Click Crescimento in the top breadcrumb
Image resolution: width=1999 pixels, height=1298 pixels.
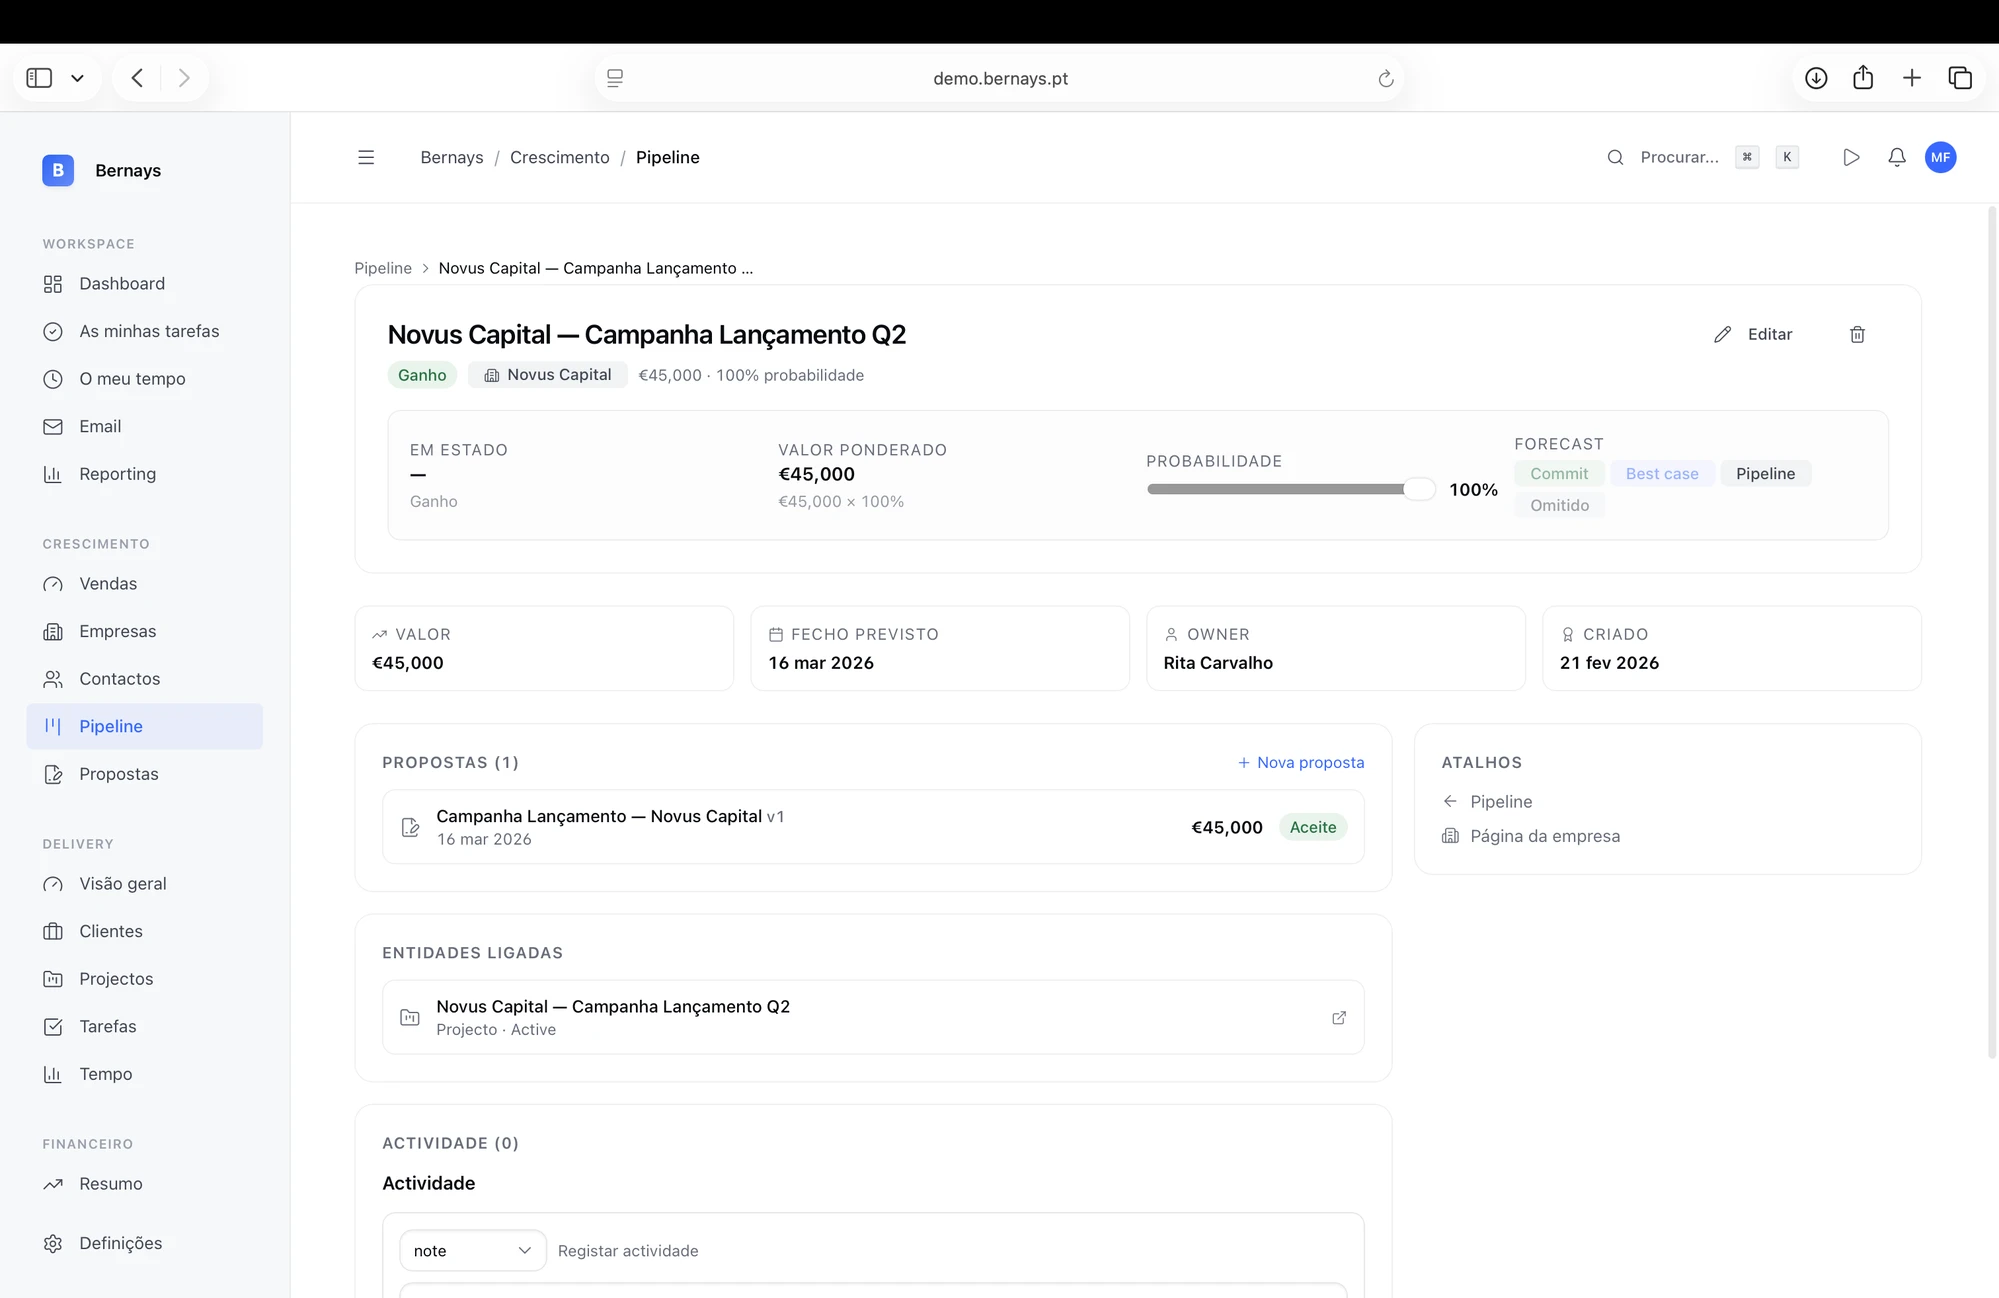point(560,157)
